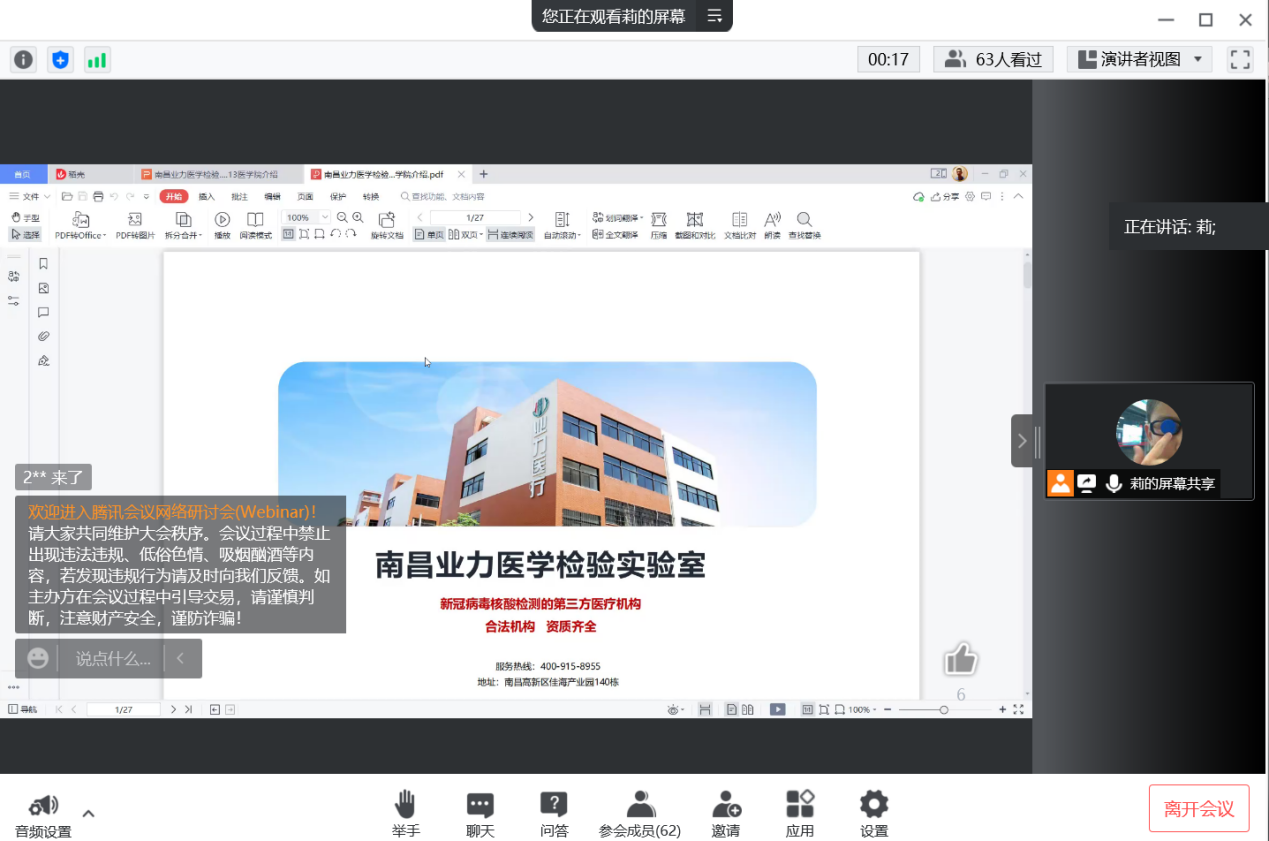Start 朗读 read-aloud for the document
This screenshot has height=841, width=1269.
[772, 222]
